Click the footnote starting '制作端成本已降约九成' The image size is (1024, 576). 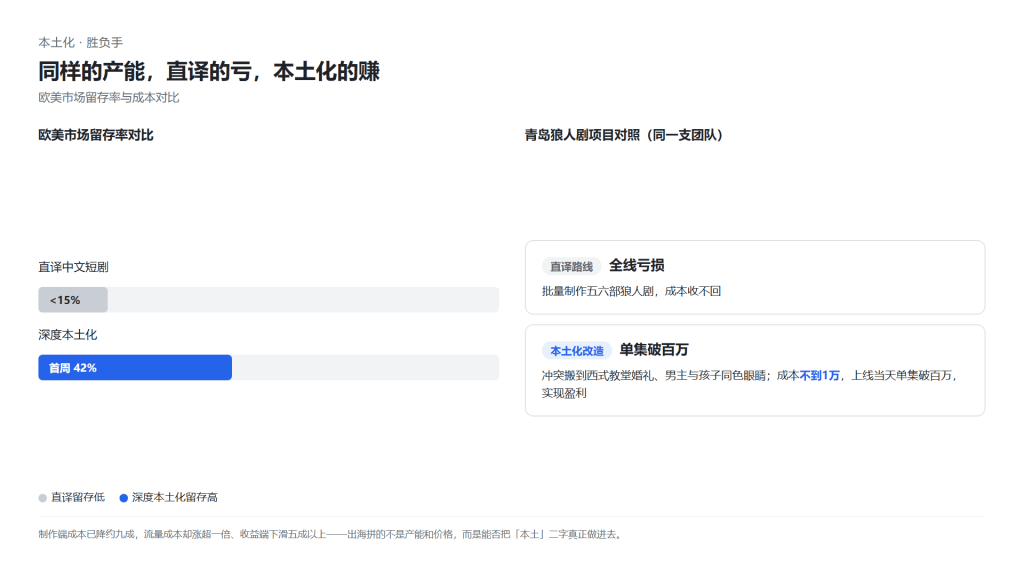click(332, 534)
